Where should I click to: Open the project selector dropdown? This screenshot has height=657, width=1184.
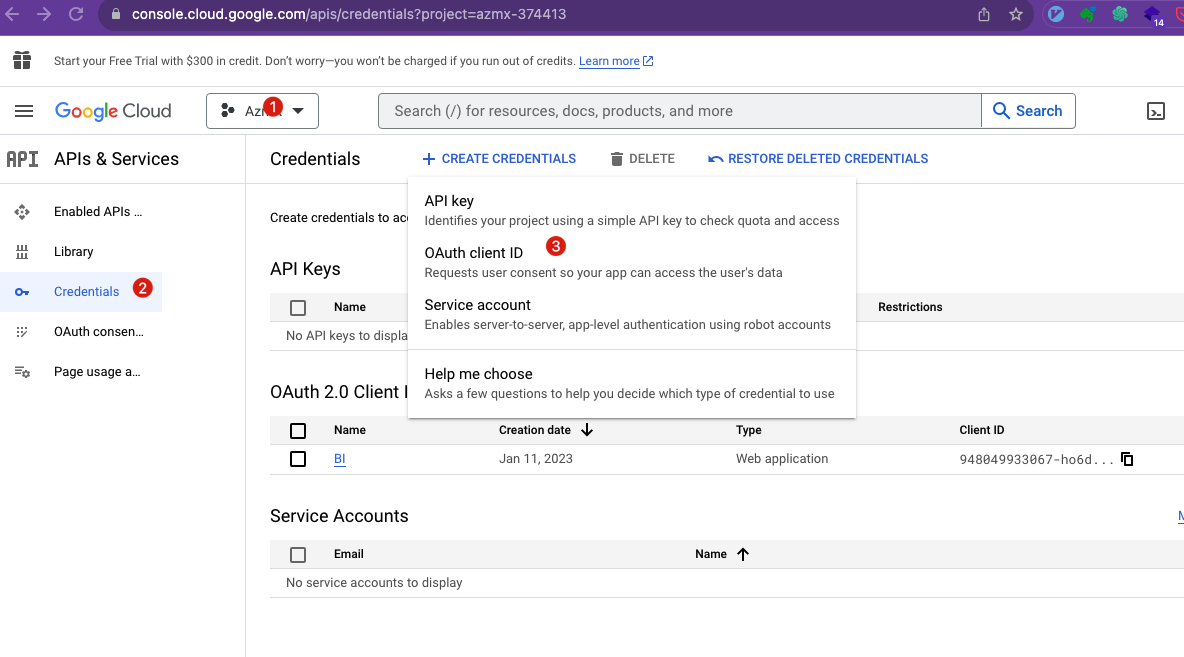262,111
